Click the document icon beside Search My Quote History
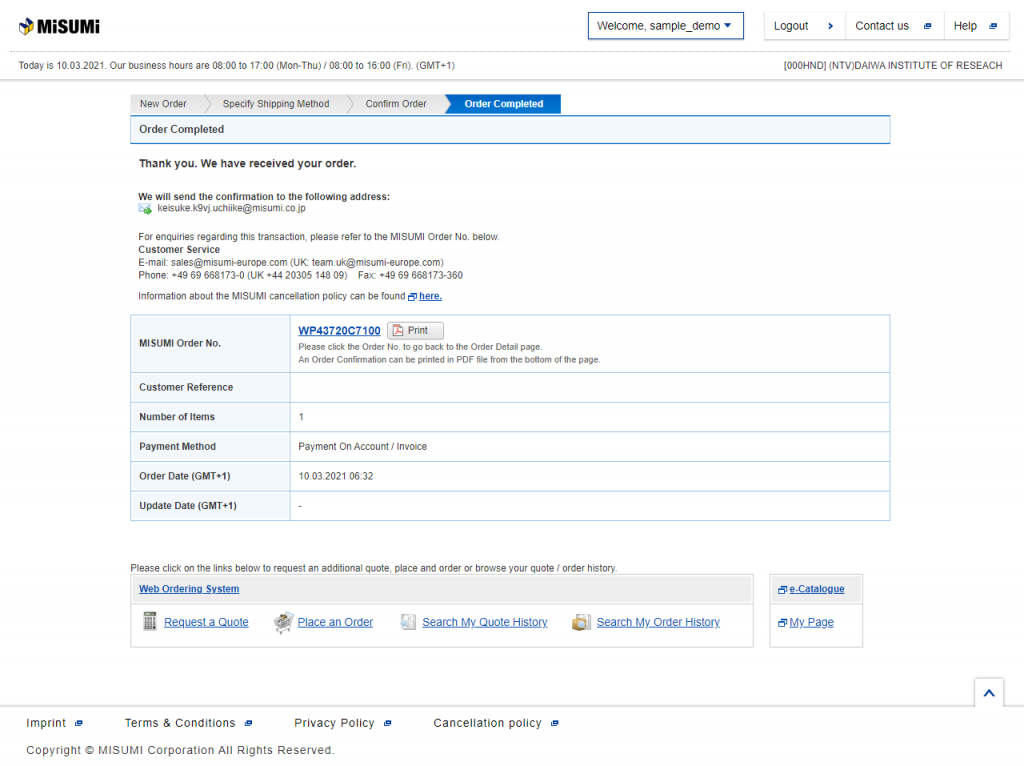Image resolution: width=1024 pixels, height=766 pixels. (408, 622)
